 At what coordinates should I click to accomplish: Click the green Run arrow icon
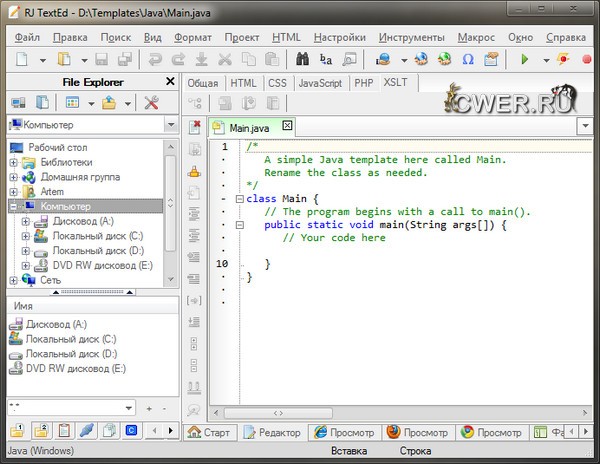pyautogui.click(x=524, y=60)
